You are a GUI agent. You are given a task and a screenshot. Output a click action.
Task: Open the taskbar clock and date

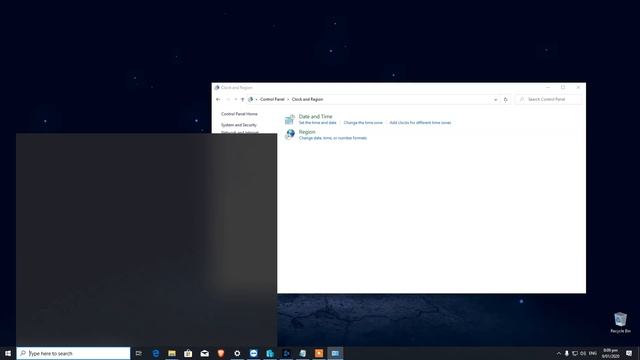pos(611,353)
